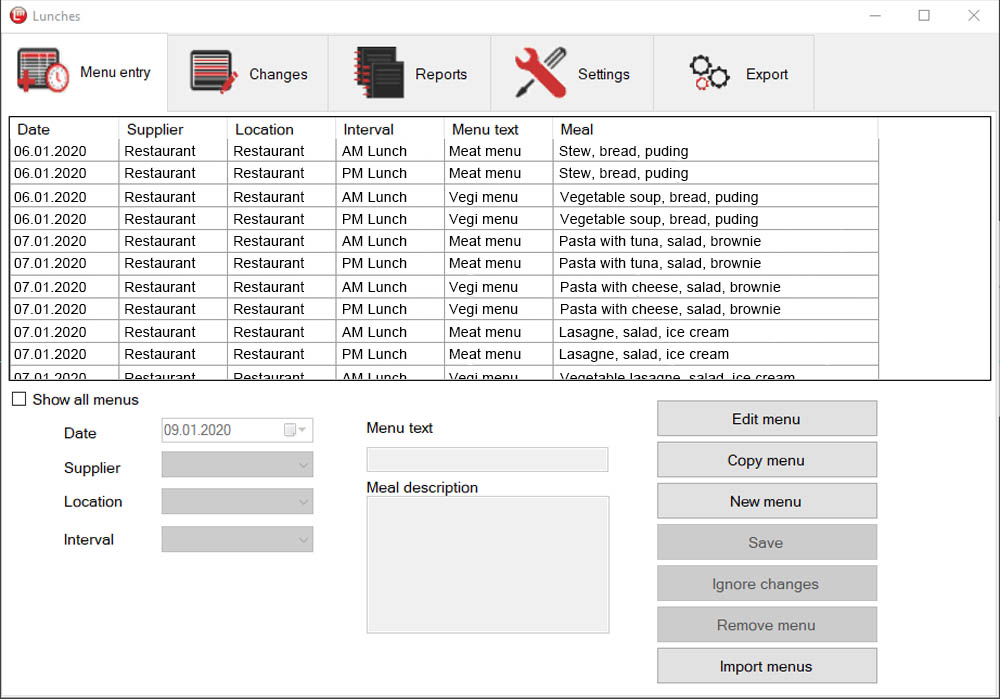Image resolution: width=1000 pixels, height=699 pixels.
Task: Select the 06.01.2020 AM Lunch Meat menu row
Action: [444, 151]
